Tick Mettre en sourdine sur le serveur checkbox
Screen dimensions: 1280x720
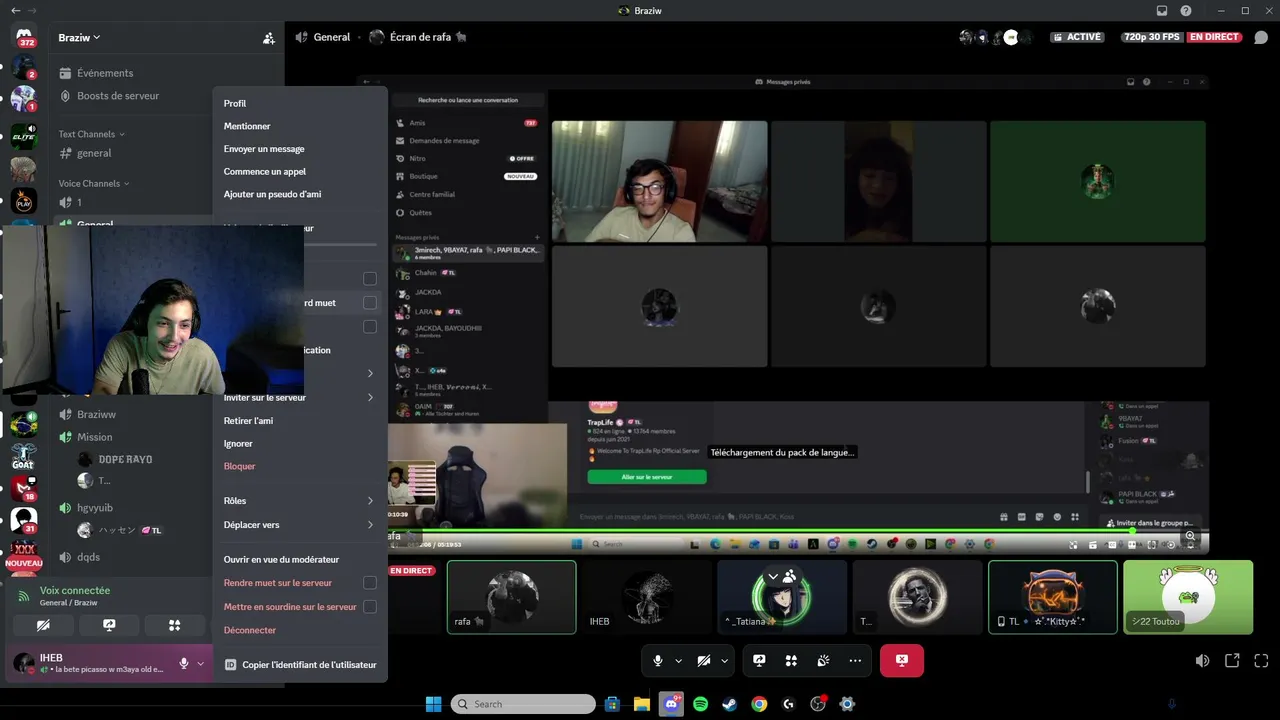coord(370,607)
